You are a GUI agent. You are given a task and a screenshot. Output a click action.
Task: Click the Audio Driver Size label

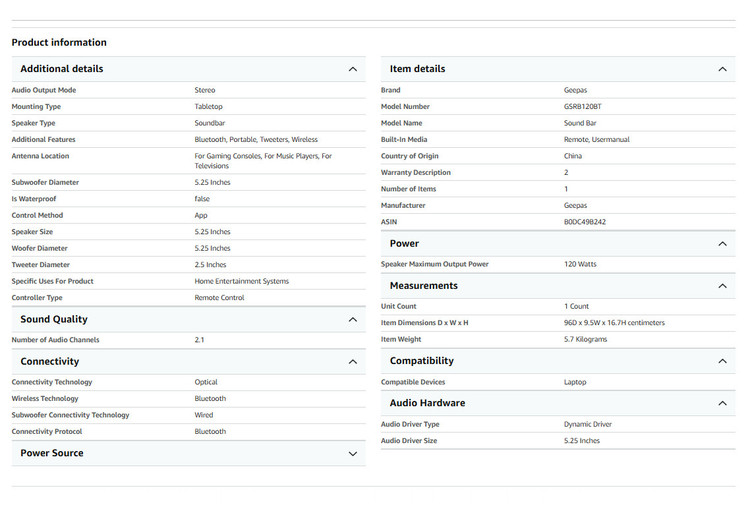(x=409, y=441)
